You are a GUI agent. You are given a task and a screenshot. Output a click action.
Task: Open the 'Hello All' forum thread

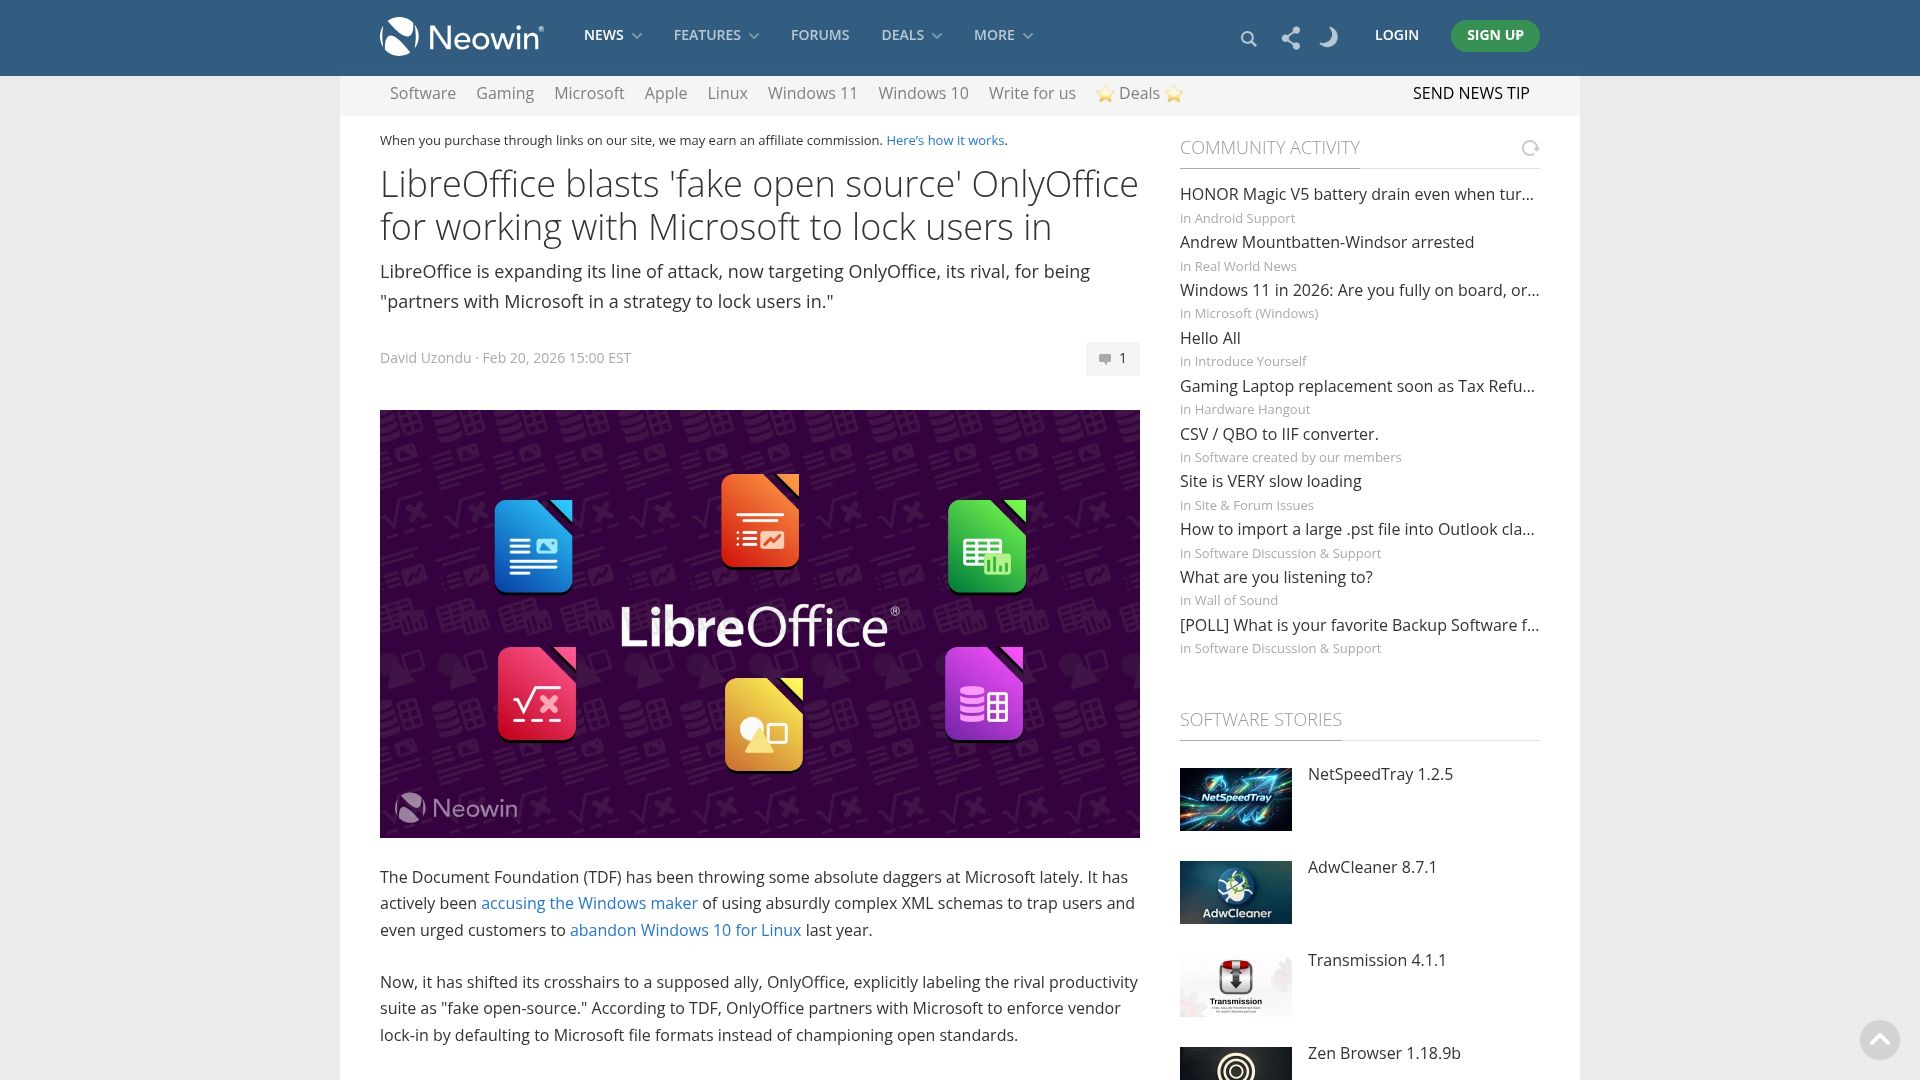coord(1210,338)
